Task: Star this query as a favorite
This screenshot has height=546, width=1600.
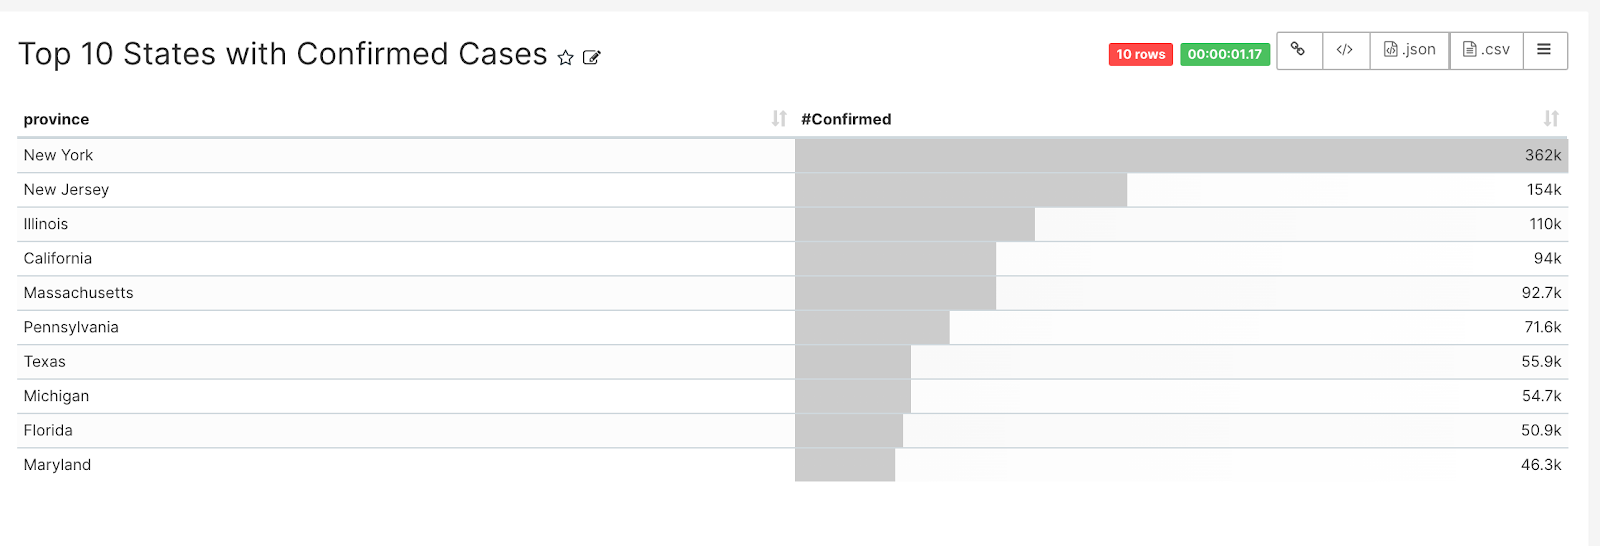Action: point(566,58)
